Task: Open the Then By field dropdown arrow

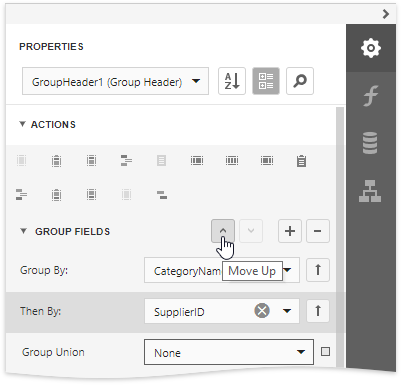Action: [287, 311]
